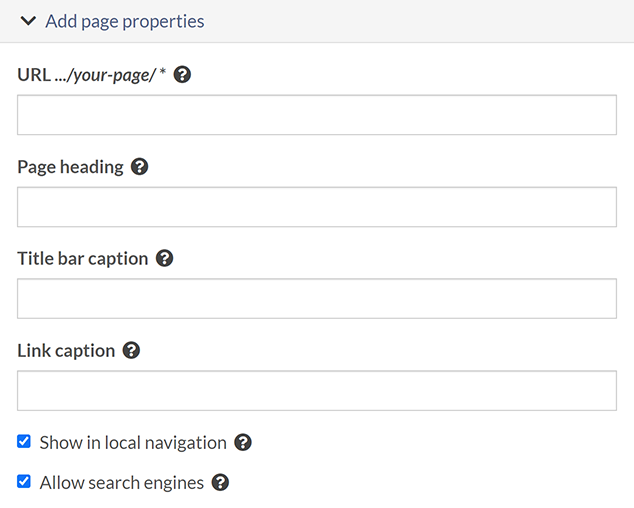This screenshot has width=634, height=508.
Task: Click the Title bar caption label
Action: tap(82, 259)
